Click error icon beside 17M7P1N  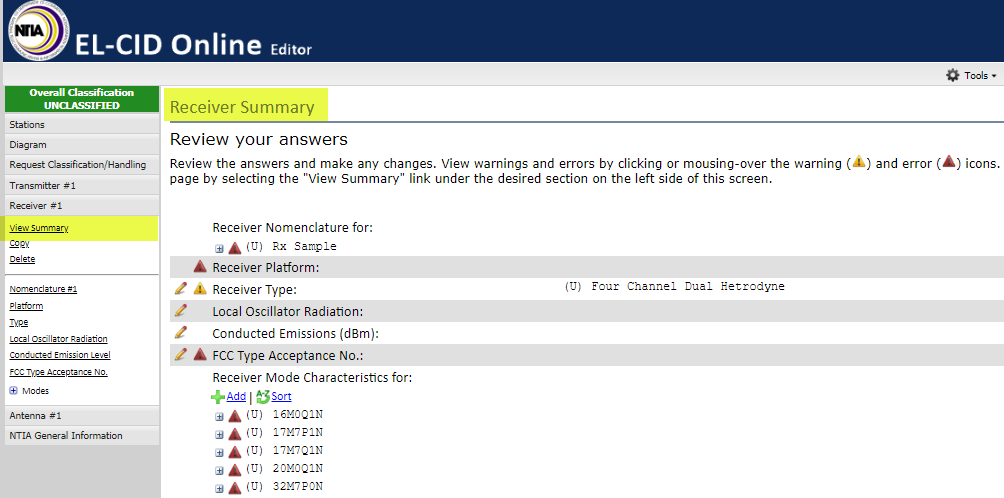(234, 434)
